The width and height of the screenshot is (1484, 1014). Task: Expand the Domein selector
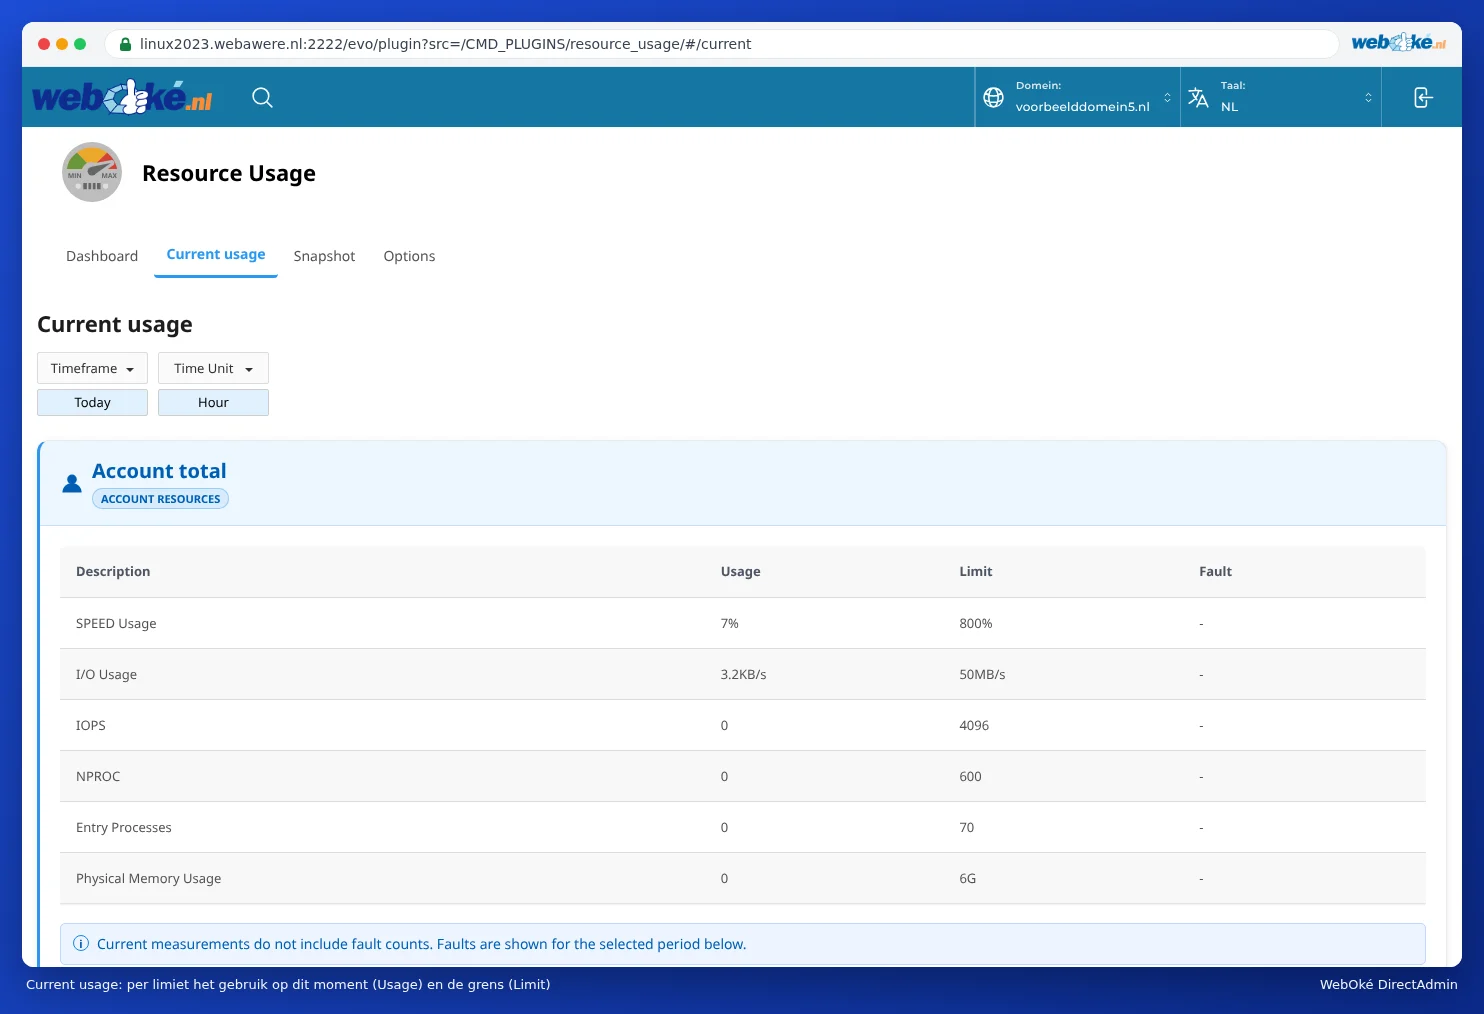1077,97
